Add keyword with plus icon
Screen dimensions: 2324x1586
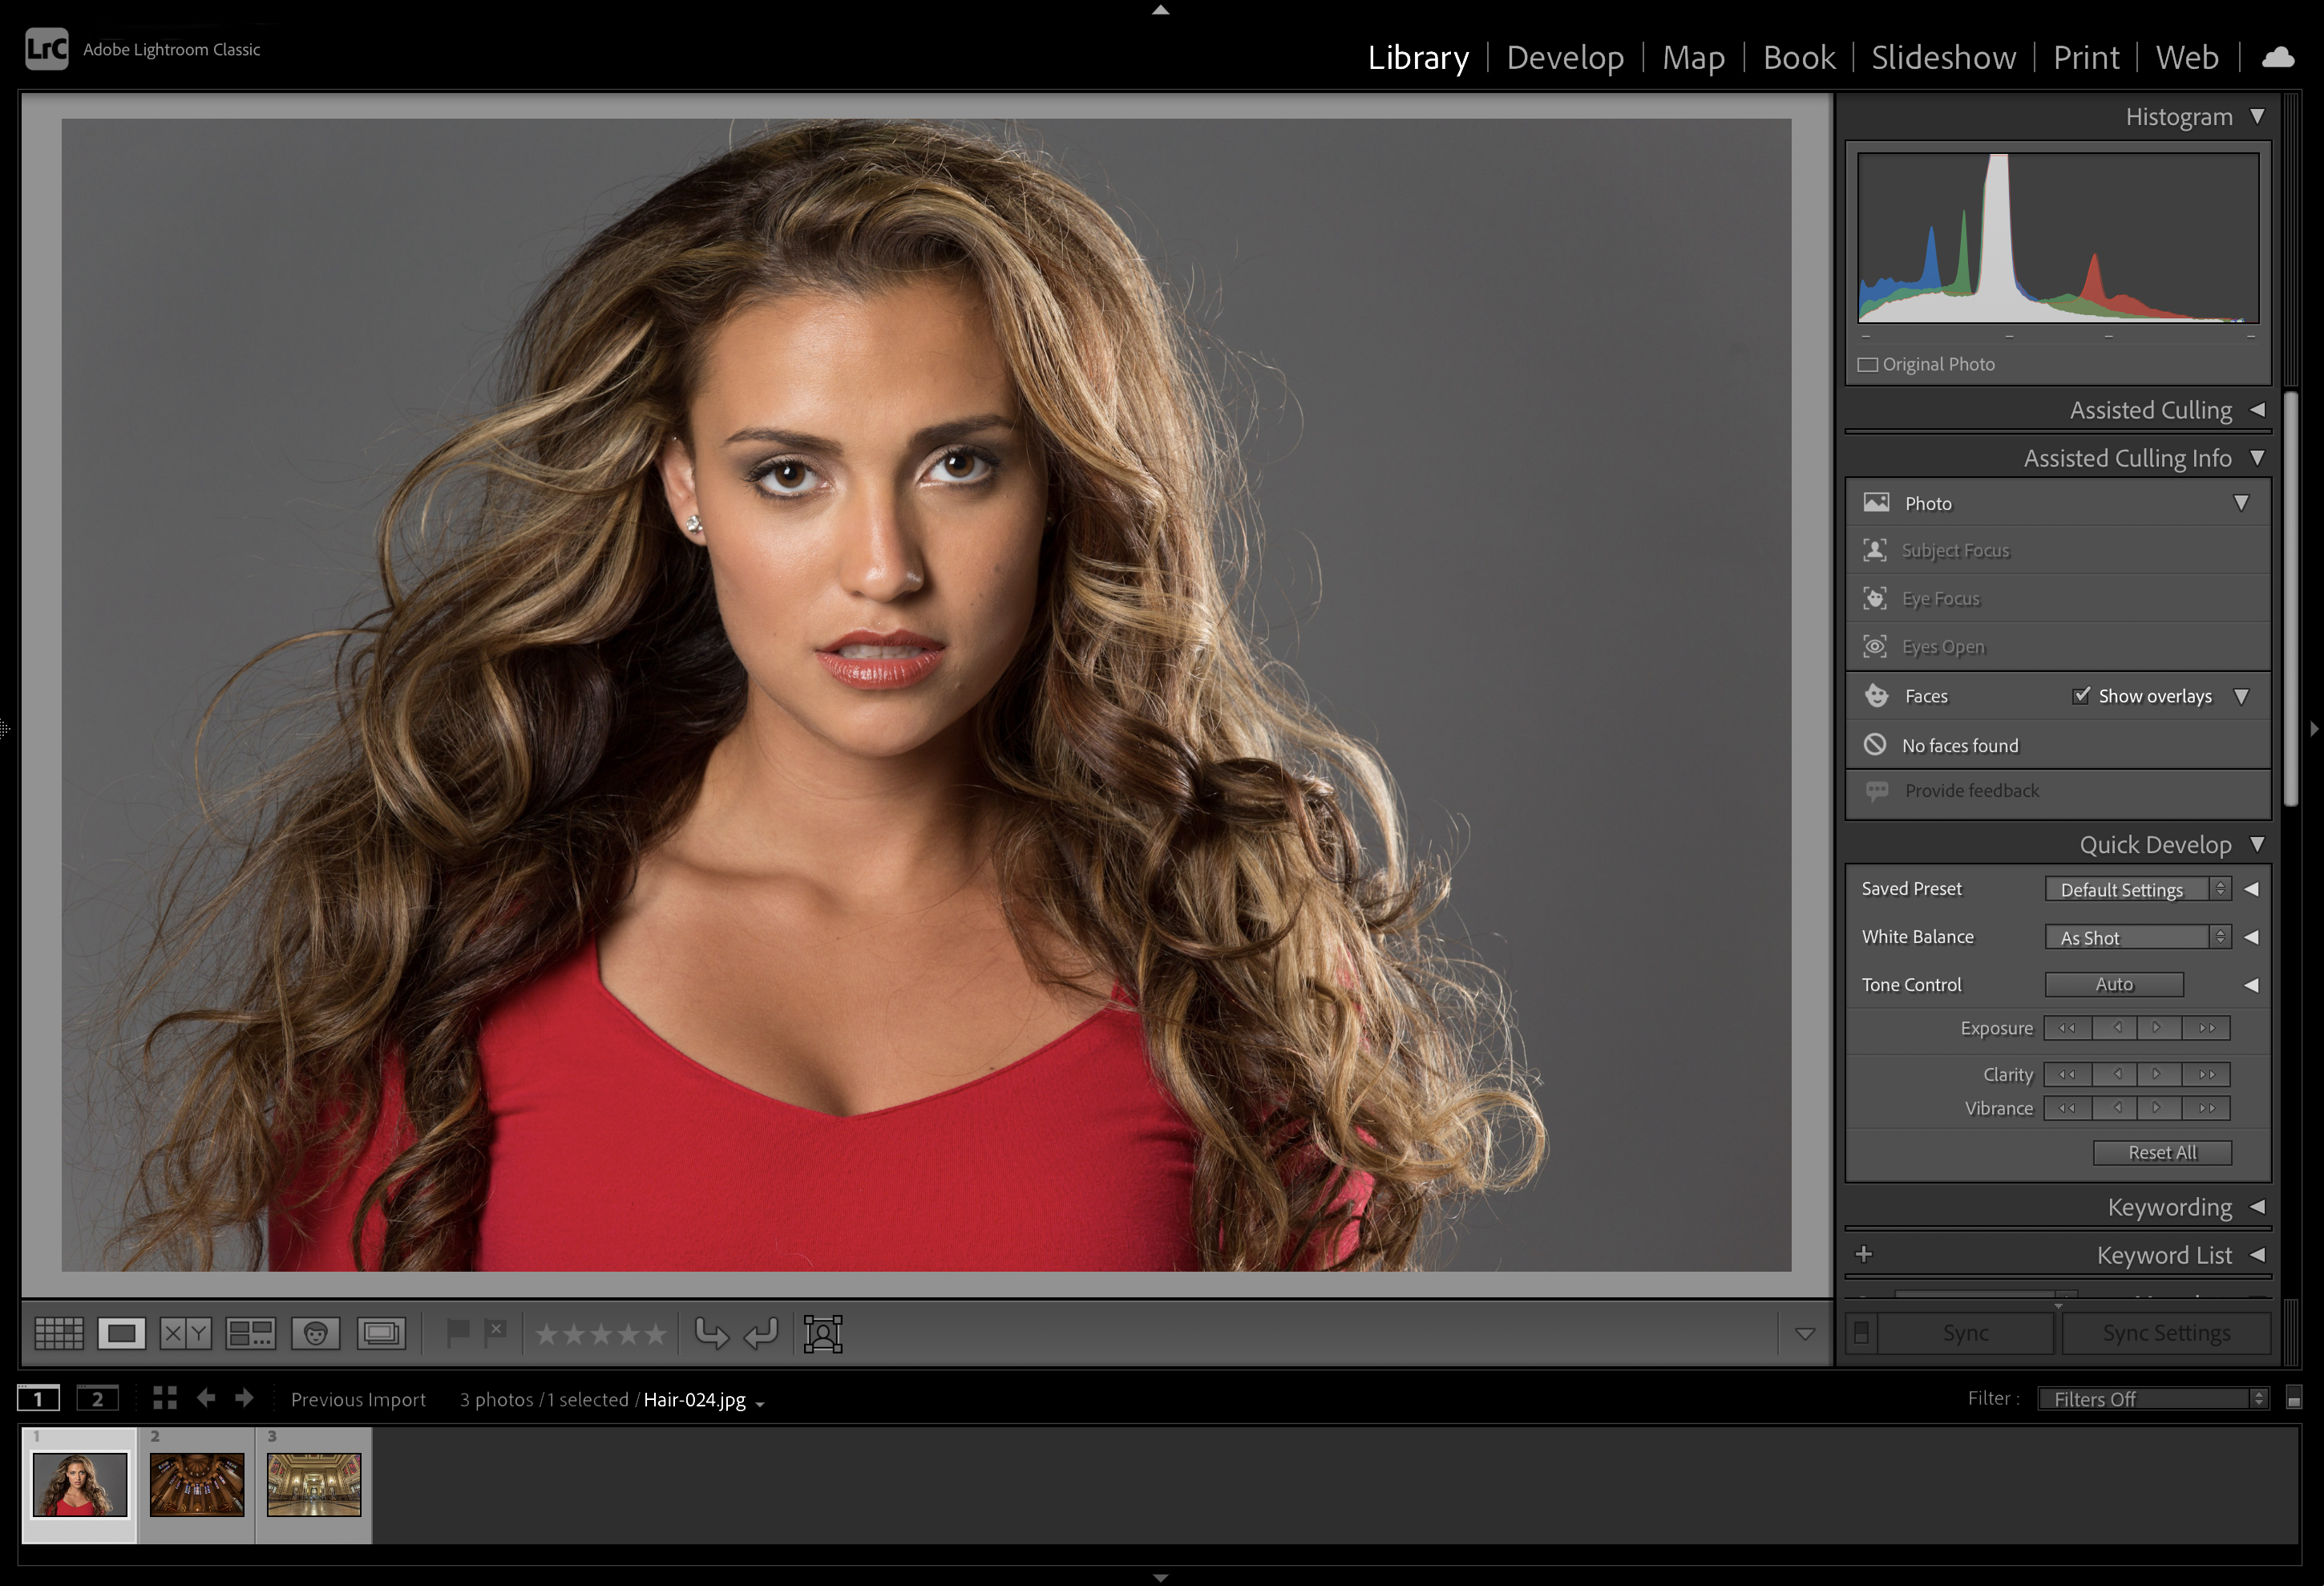pos(1864,1254)
